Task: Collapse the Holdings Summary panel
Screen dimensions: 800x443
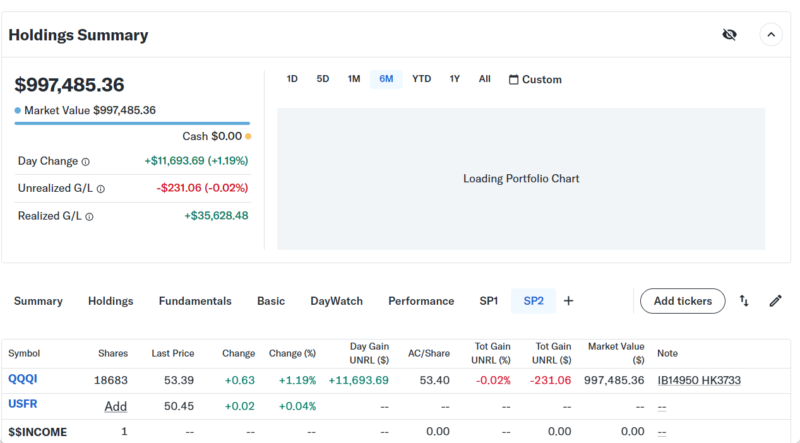Action: tap(770, 35)
